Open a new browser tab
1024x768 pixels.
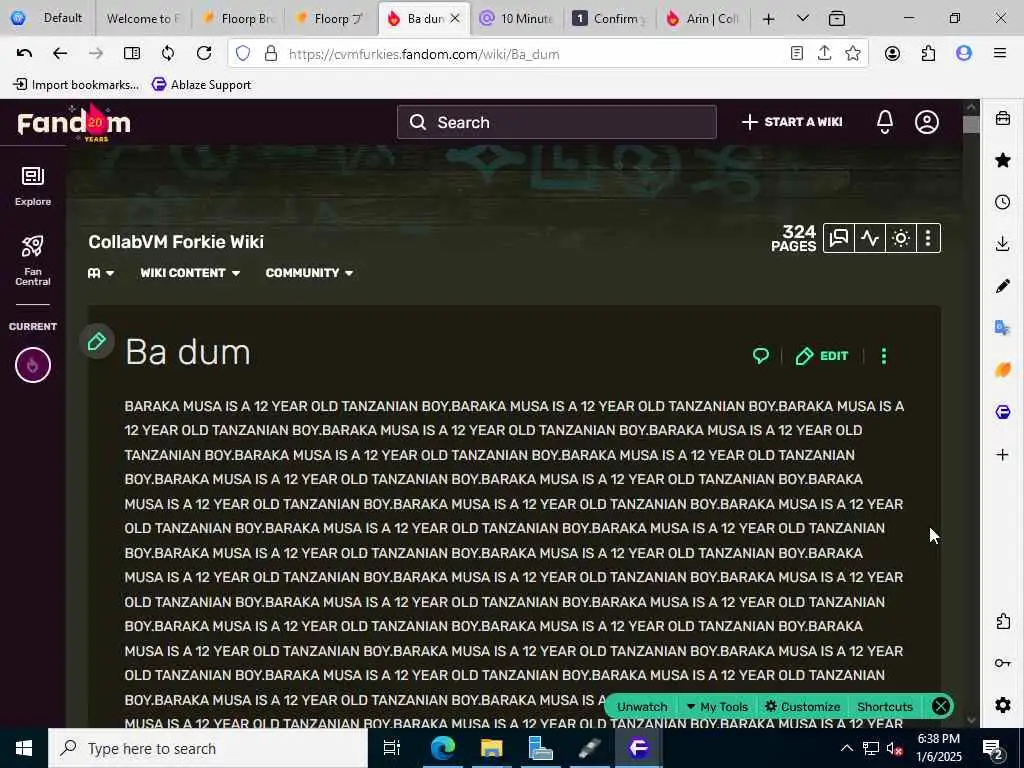[x=769, y=19]
